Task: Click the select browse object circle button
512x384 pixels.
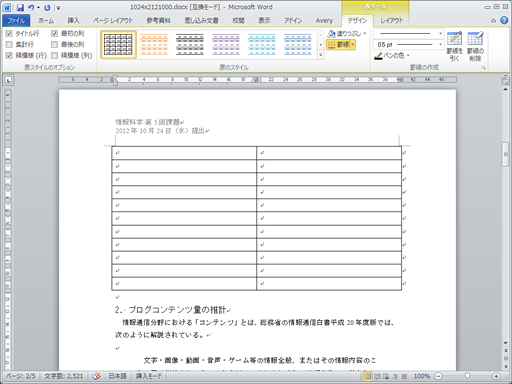Action: click(x=505, y=358)
